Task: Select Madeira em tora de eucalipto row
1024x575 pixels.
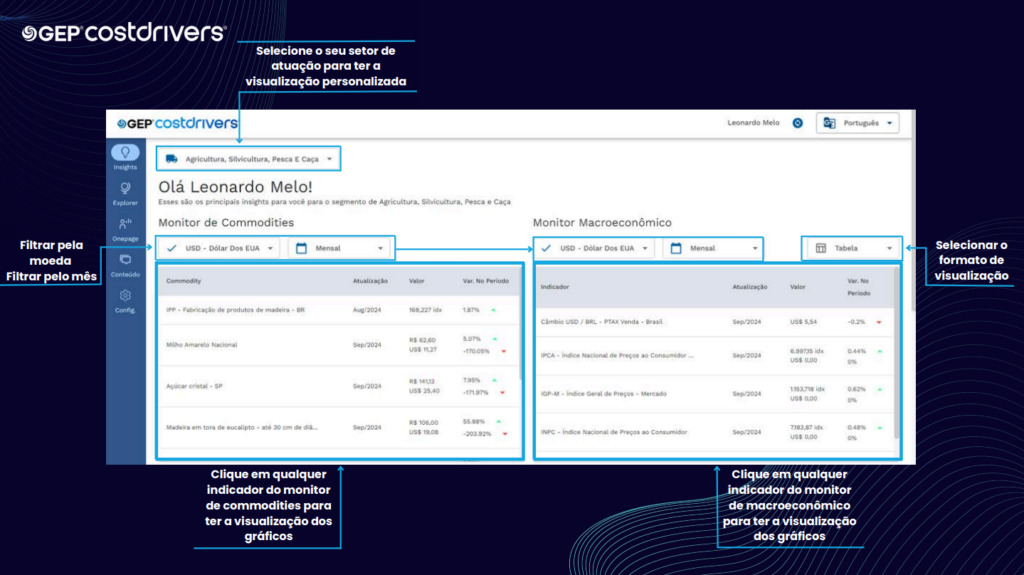Action: (x=339, y=427)
